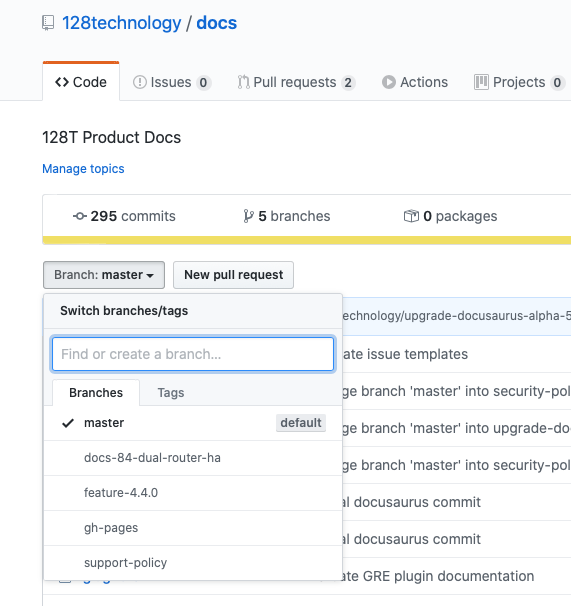
Task: View the 5 branches list
Action: coord(287,216)
